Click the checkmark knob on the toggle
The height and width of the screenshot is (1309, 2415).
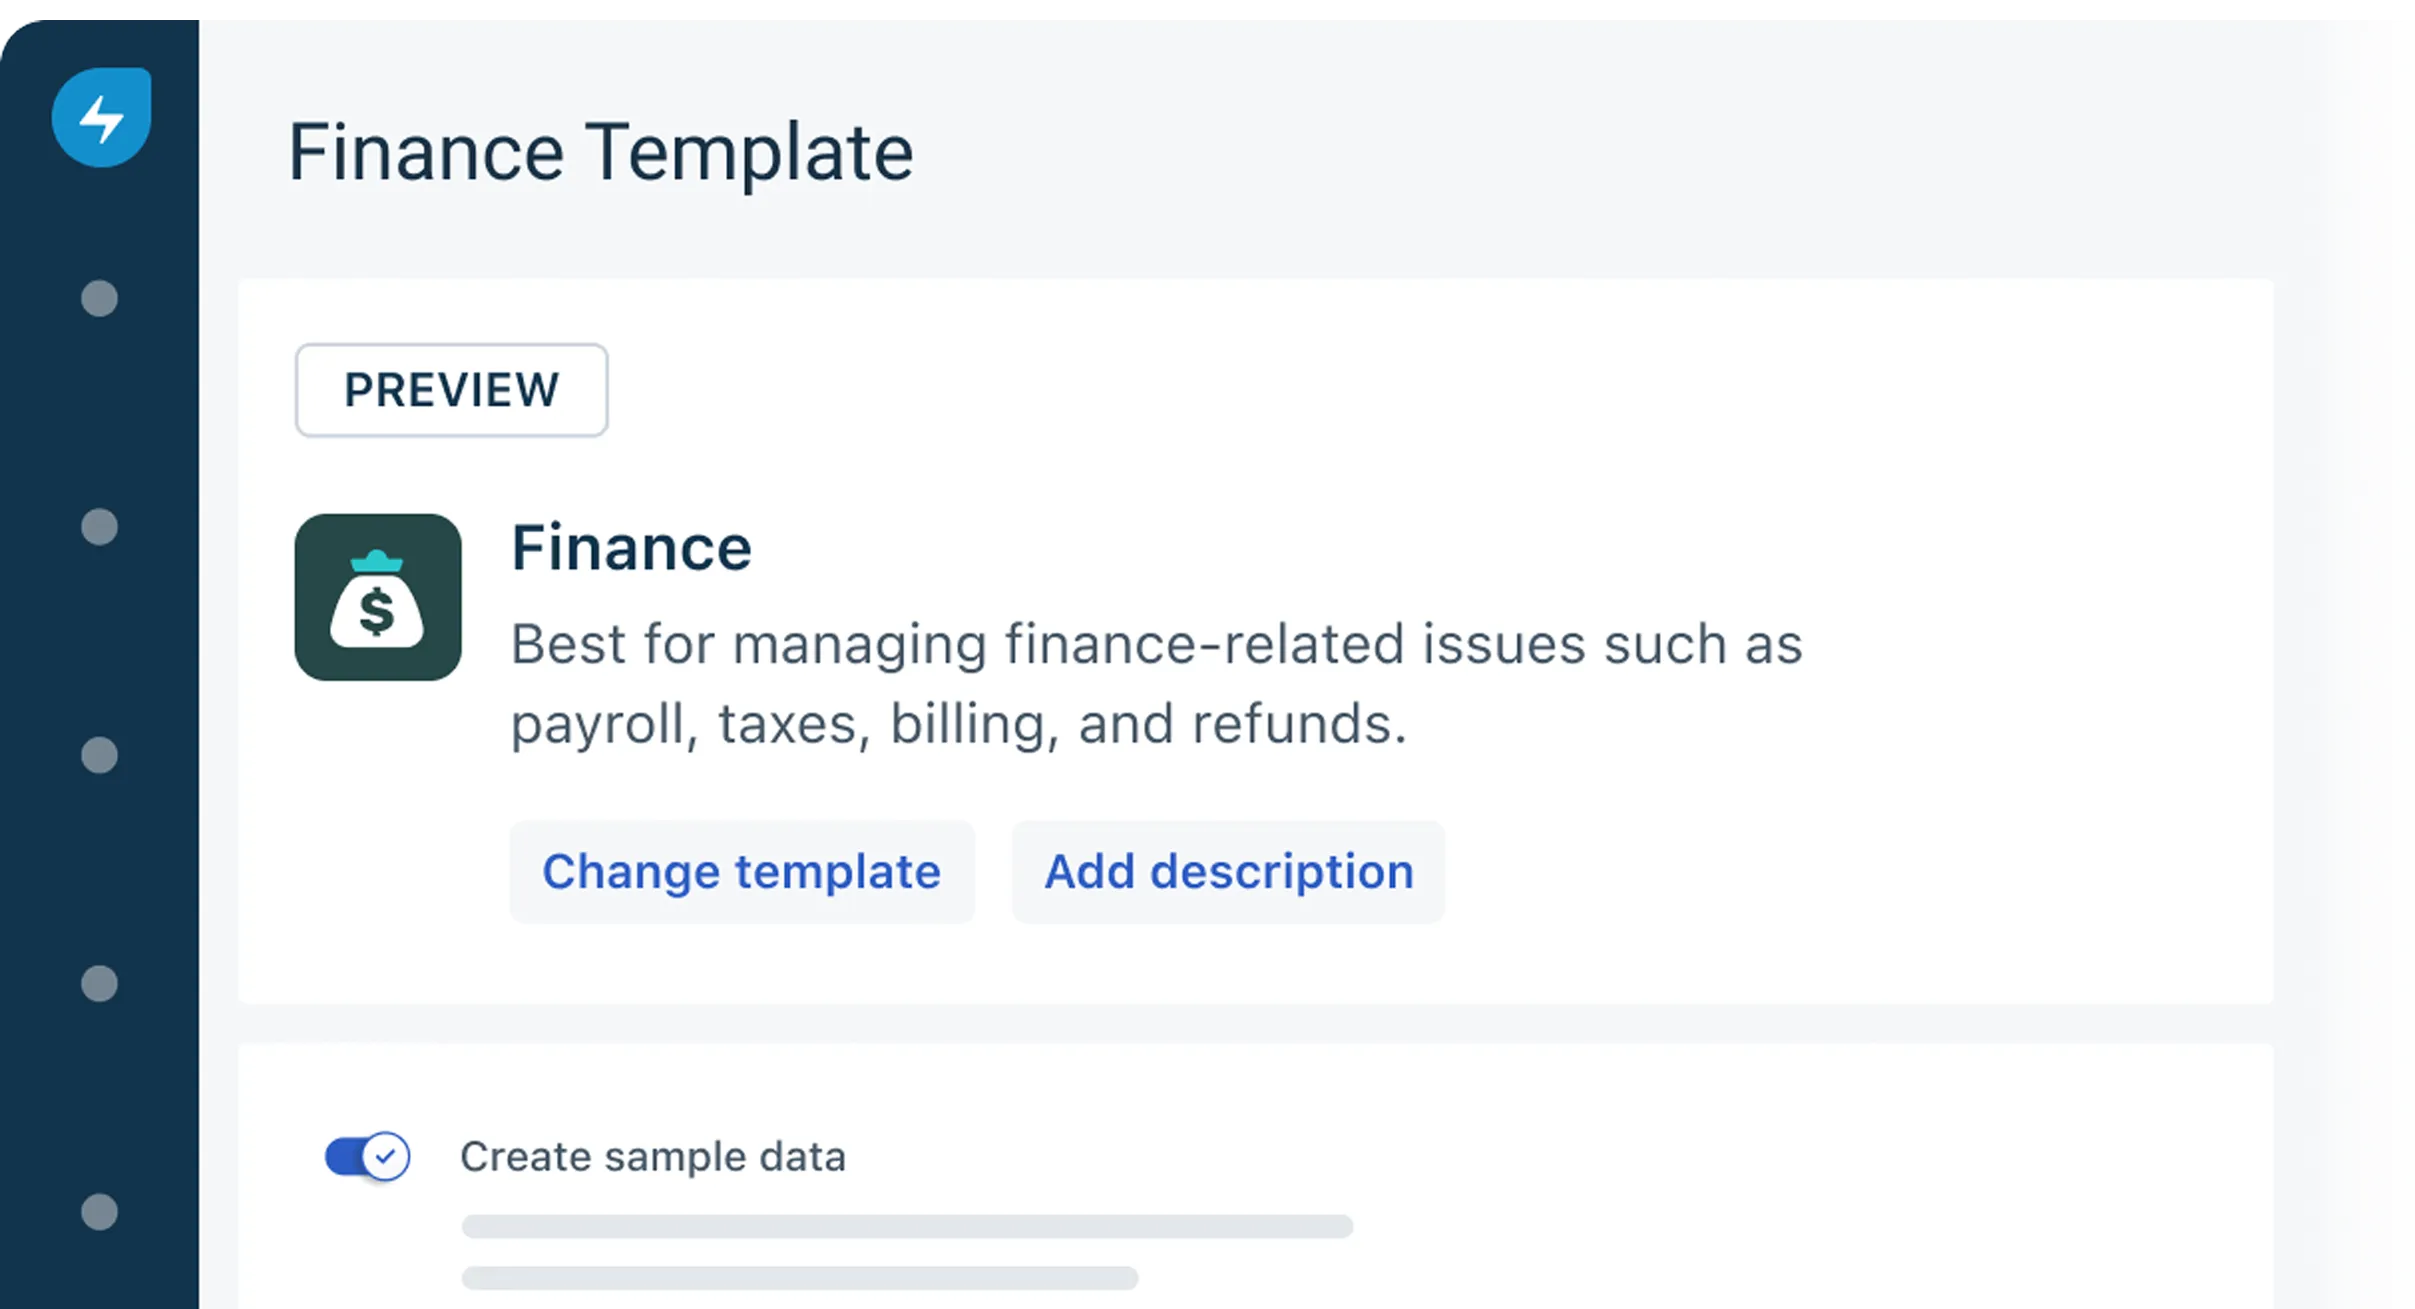click(386, 1157)
